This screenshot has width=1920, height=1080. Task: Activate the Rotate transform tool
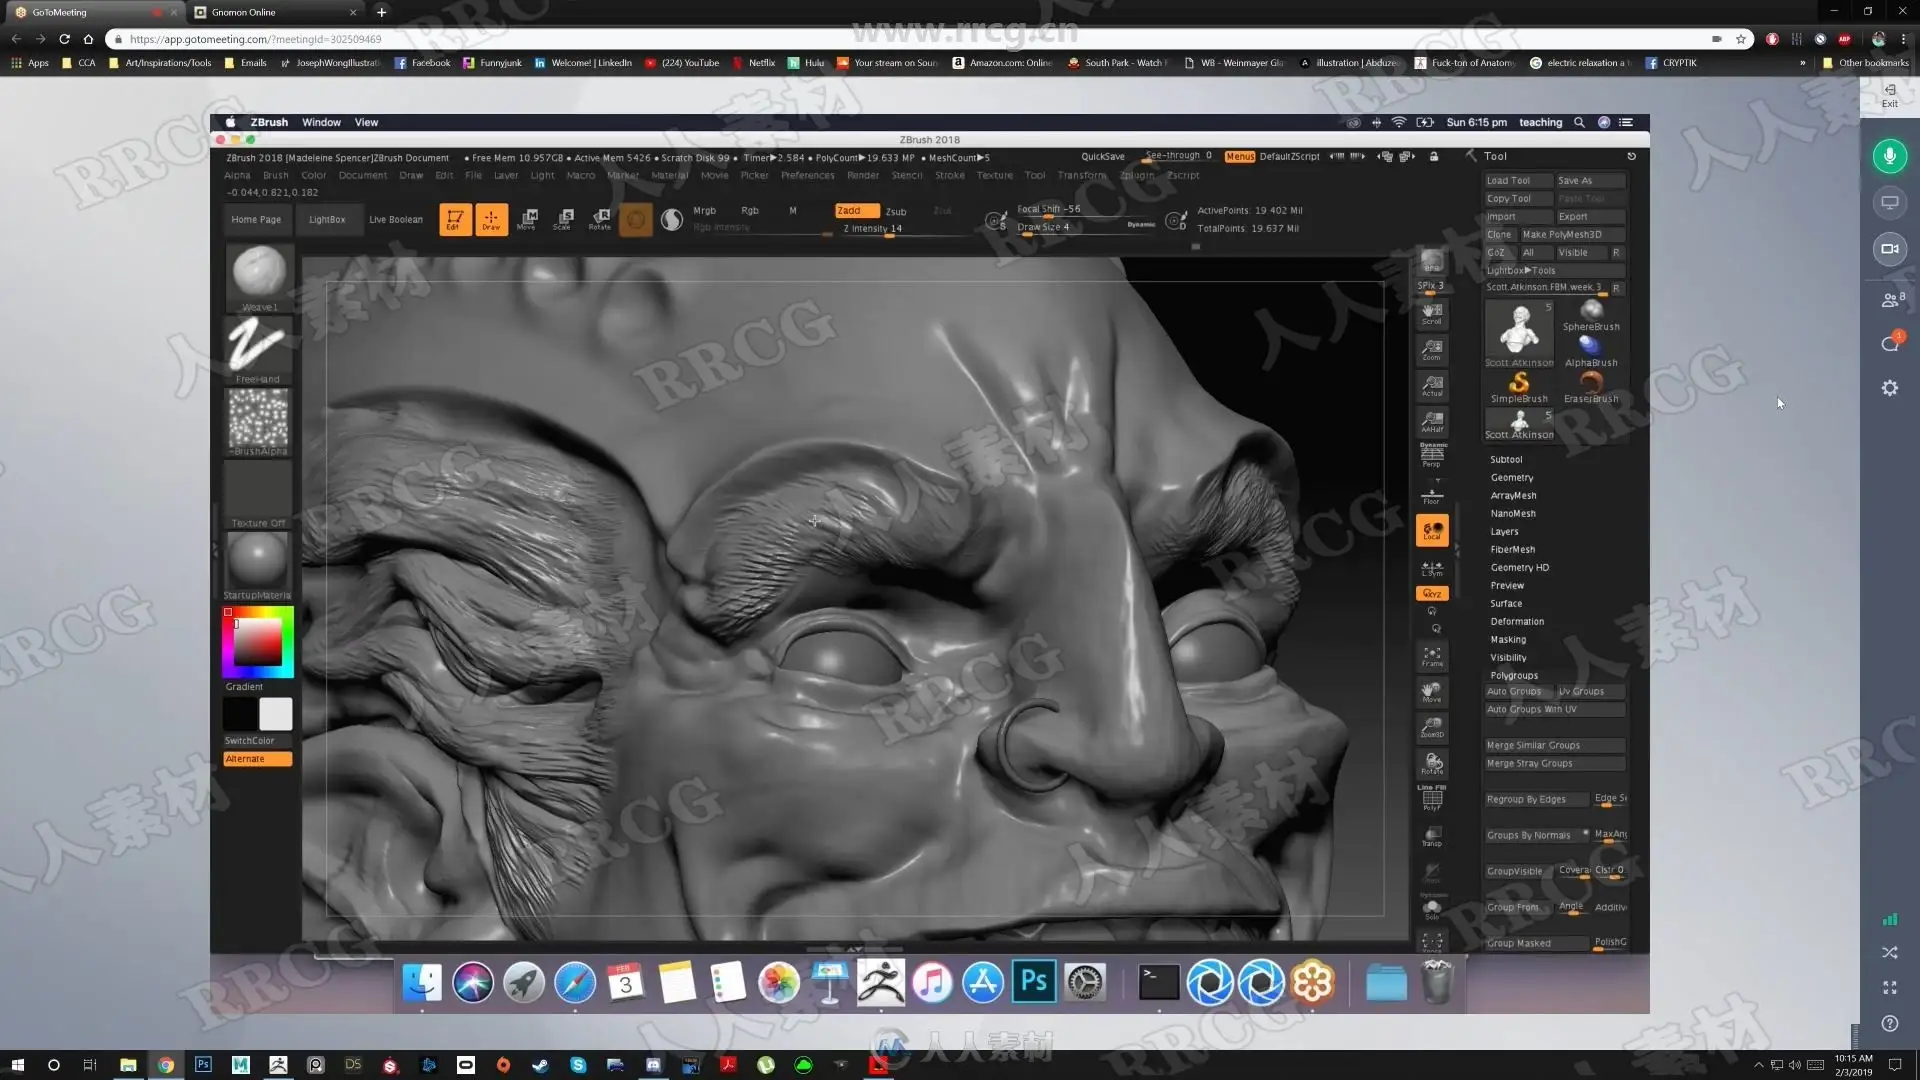[x=599, y=219]
